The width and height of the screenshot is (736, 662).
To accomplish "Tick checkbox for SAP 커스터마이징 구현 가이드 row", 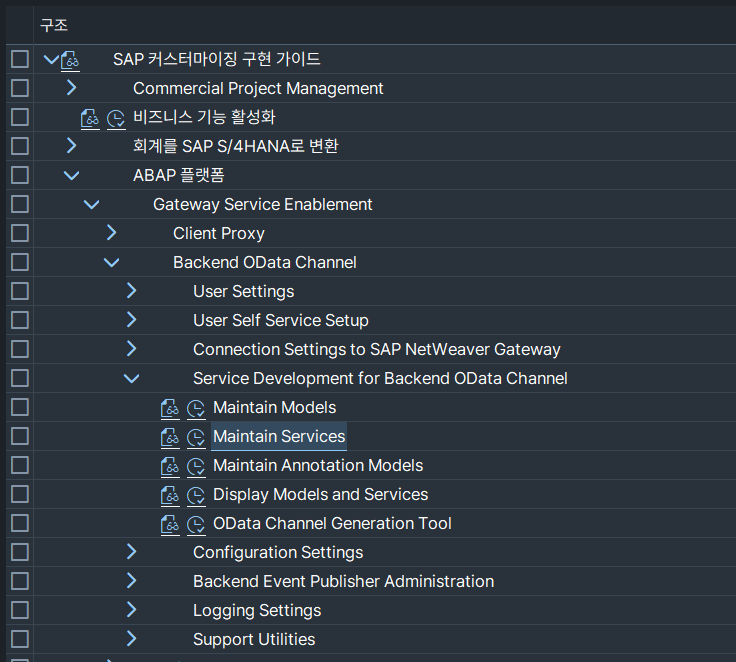I will pos(20,59).
